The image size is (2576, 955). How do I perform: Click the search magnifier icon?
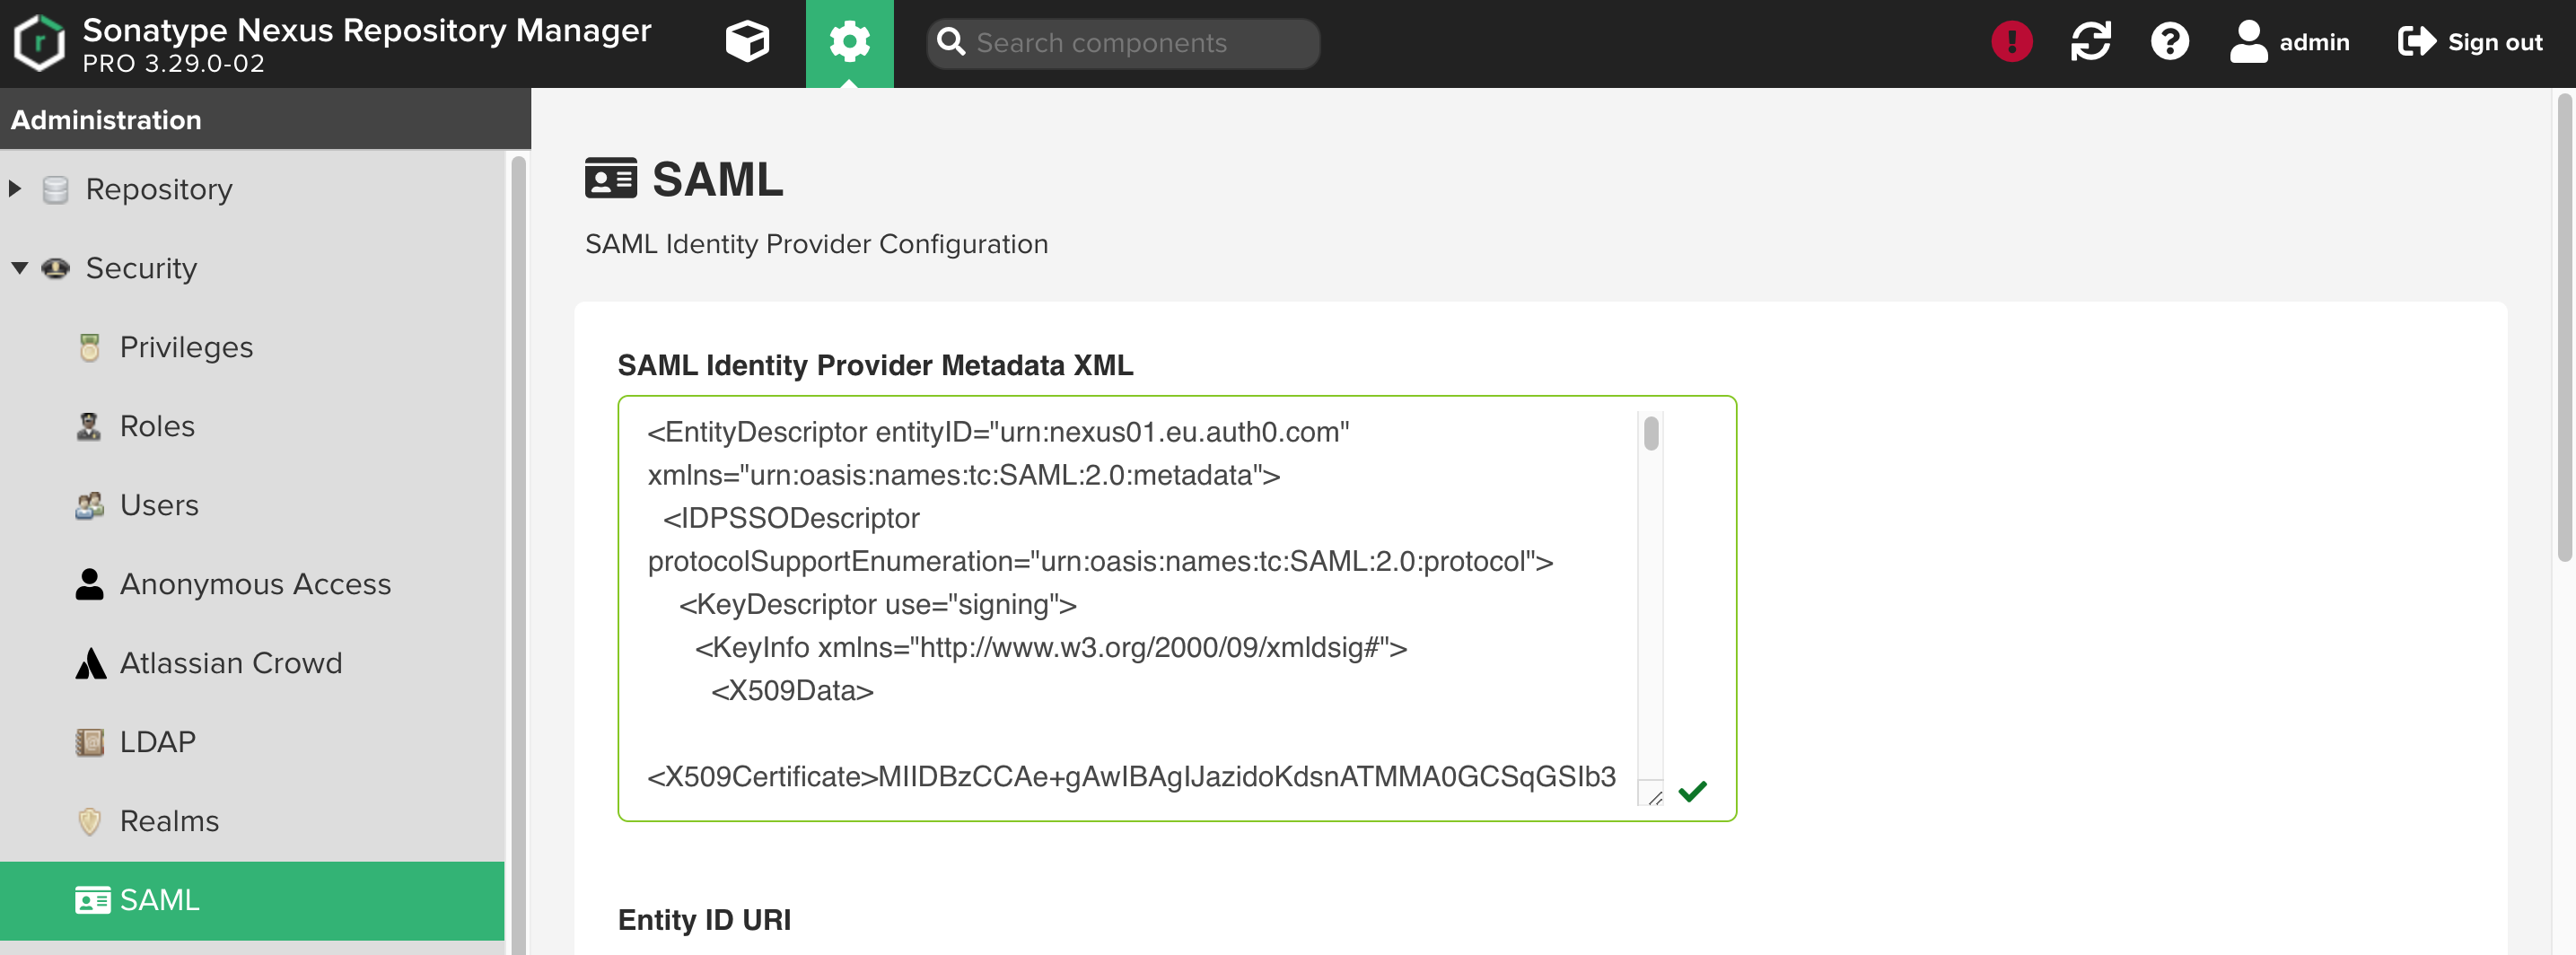(x=951, y=43)
